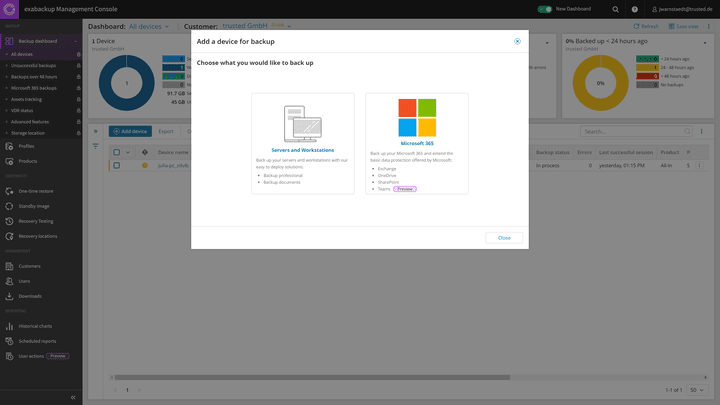720x405 pixels.
Task: Select Backups over 48 hours view
Action: 34,77
